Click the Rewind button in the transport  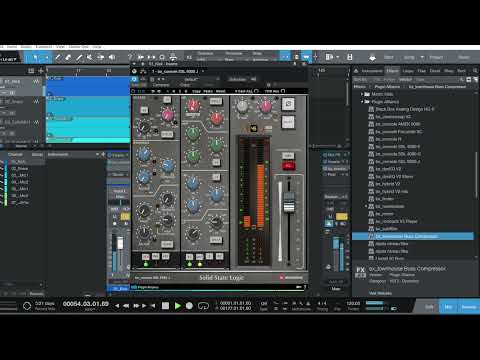click(126, 305)
